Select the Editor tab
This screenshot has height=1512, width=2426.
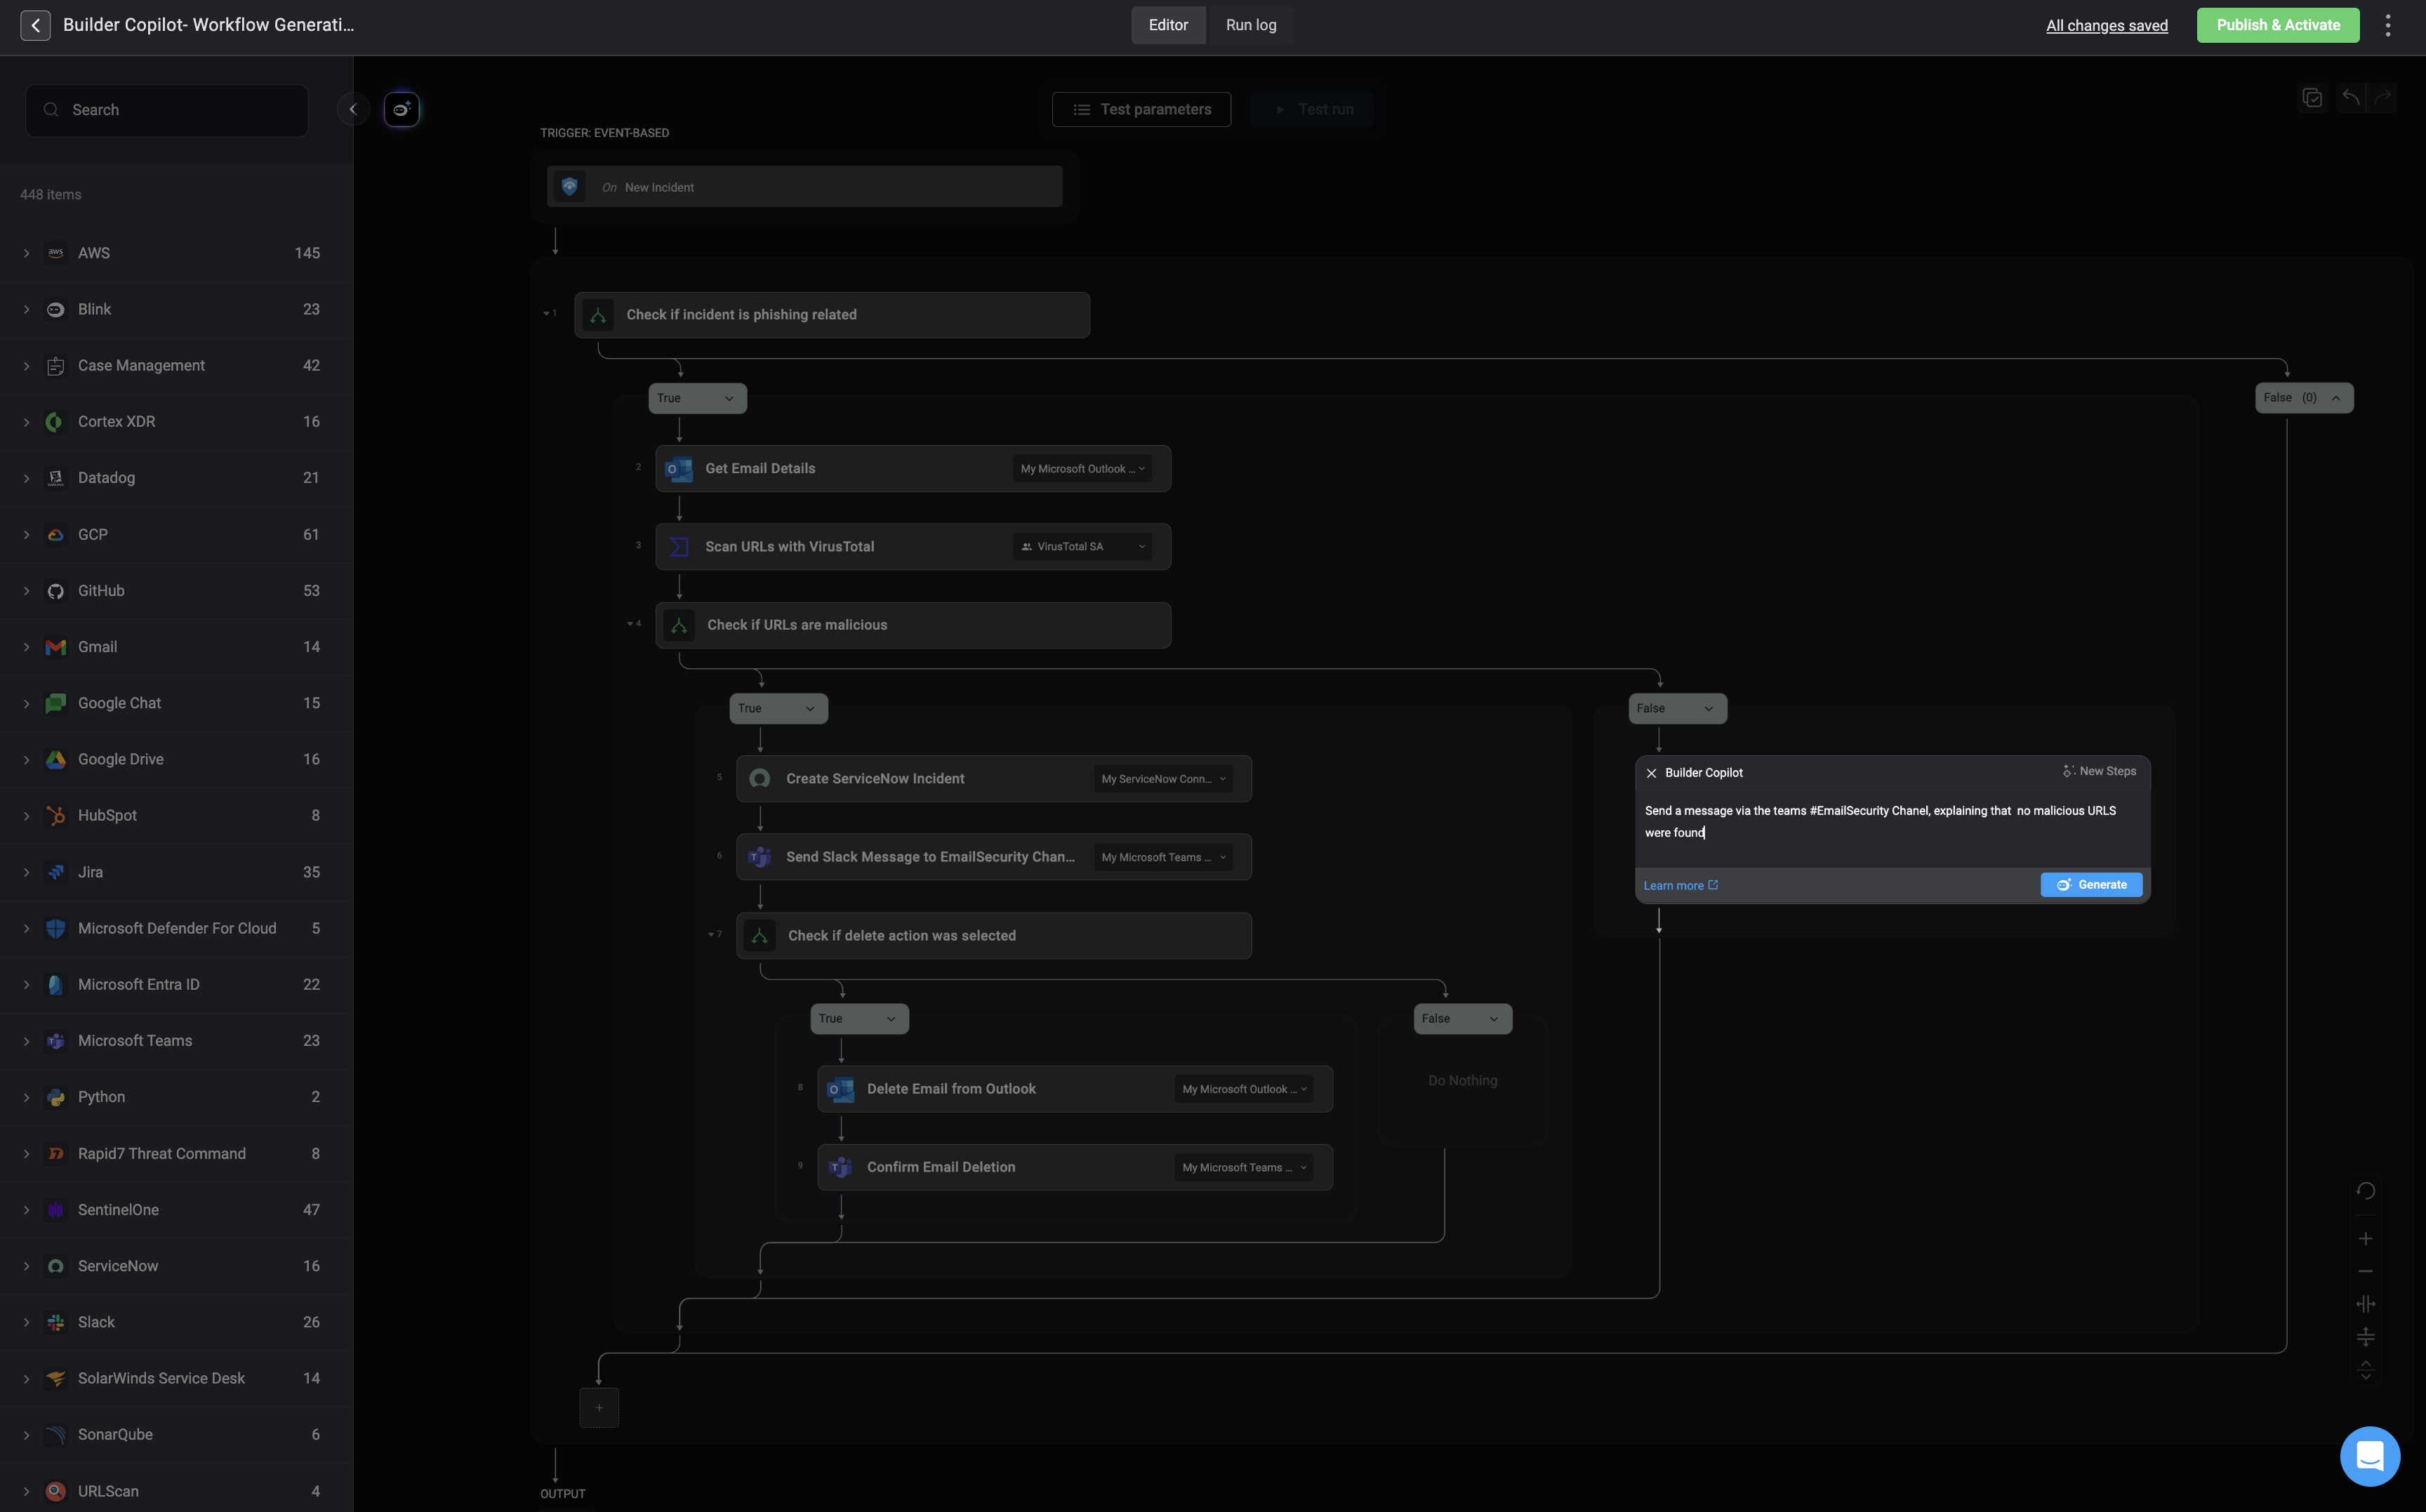(1167, 25)
